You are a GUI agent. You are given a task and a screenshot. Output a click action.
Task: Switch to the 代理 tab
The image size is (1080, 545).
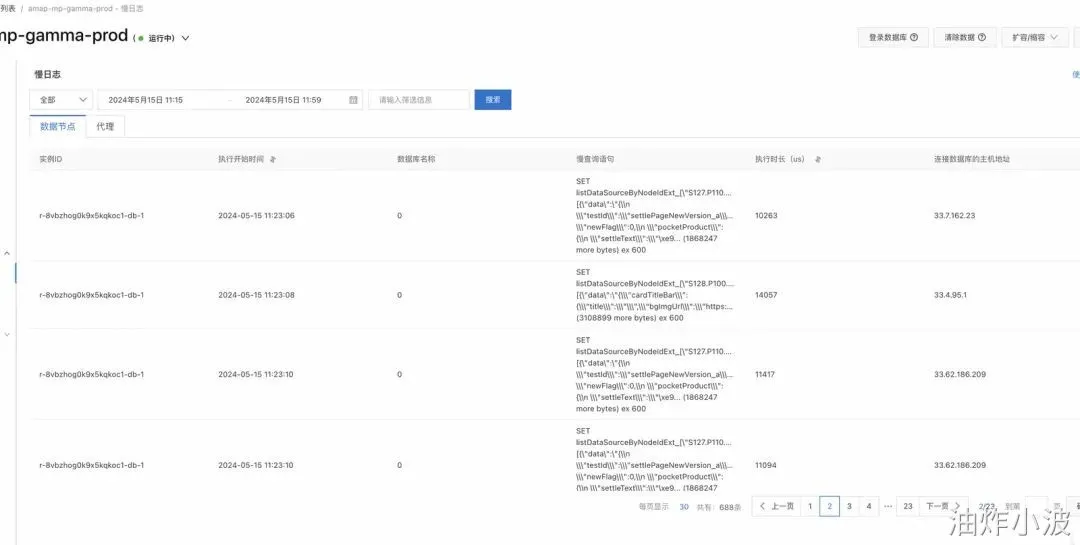click(x=105, y=127)
